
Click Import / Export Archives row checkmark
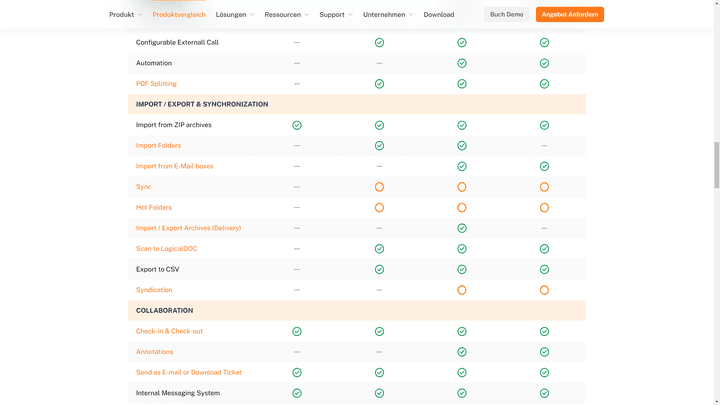462,228
